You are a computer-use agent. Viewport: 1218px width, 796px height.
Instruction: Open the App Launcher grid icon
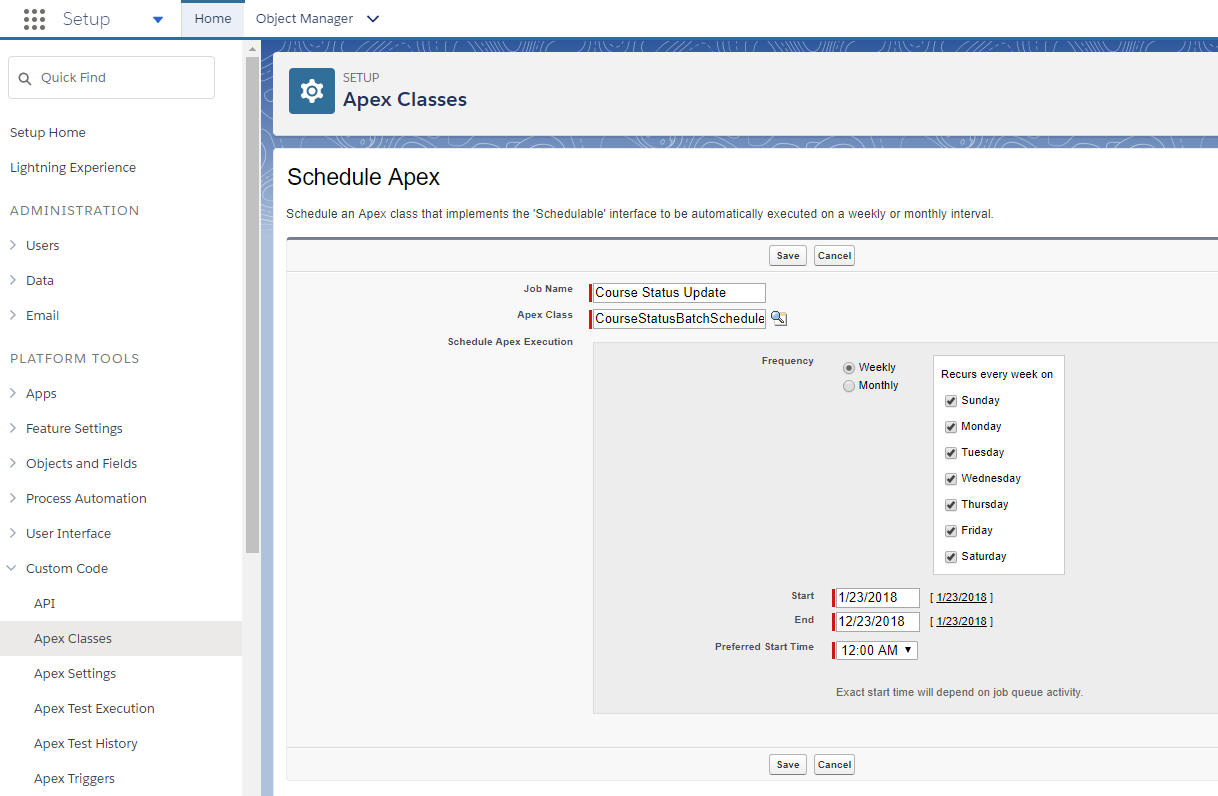(x=34, y=19)
